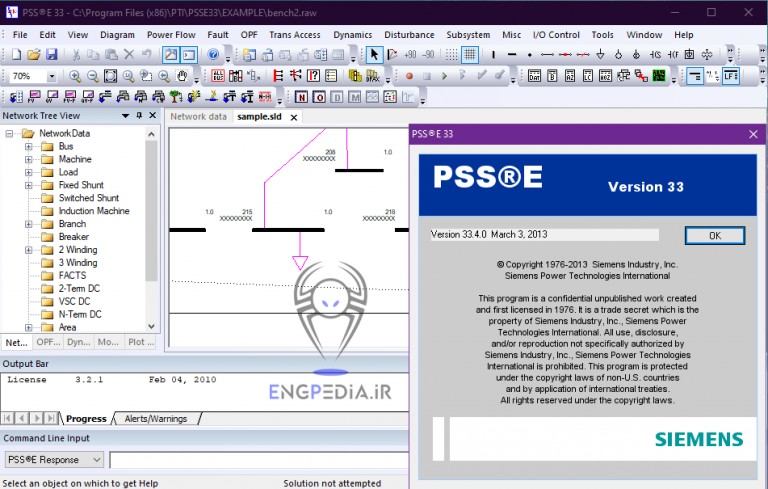This screenshot has height=489, width=768.
Task: Expand the Machine folder node
Action: point(28,159)
